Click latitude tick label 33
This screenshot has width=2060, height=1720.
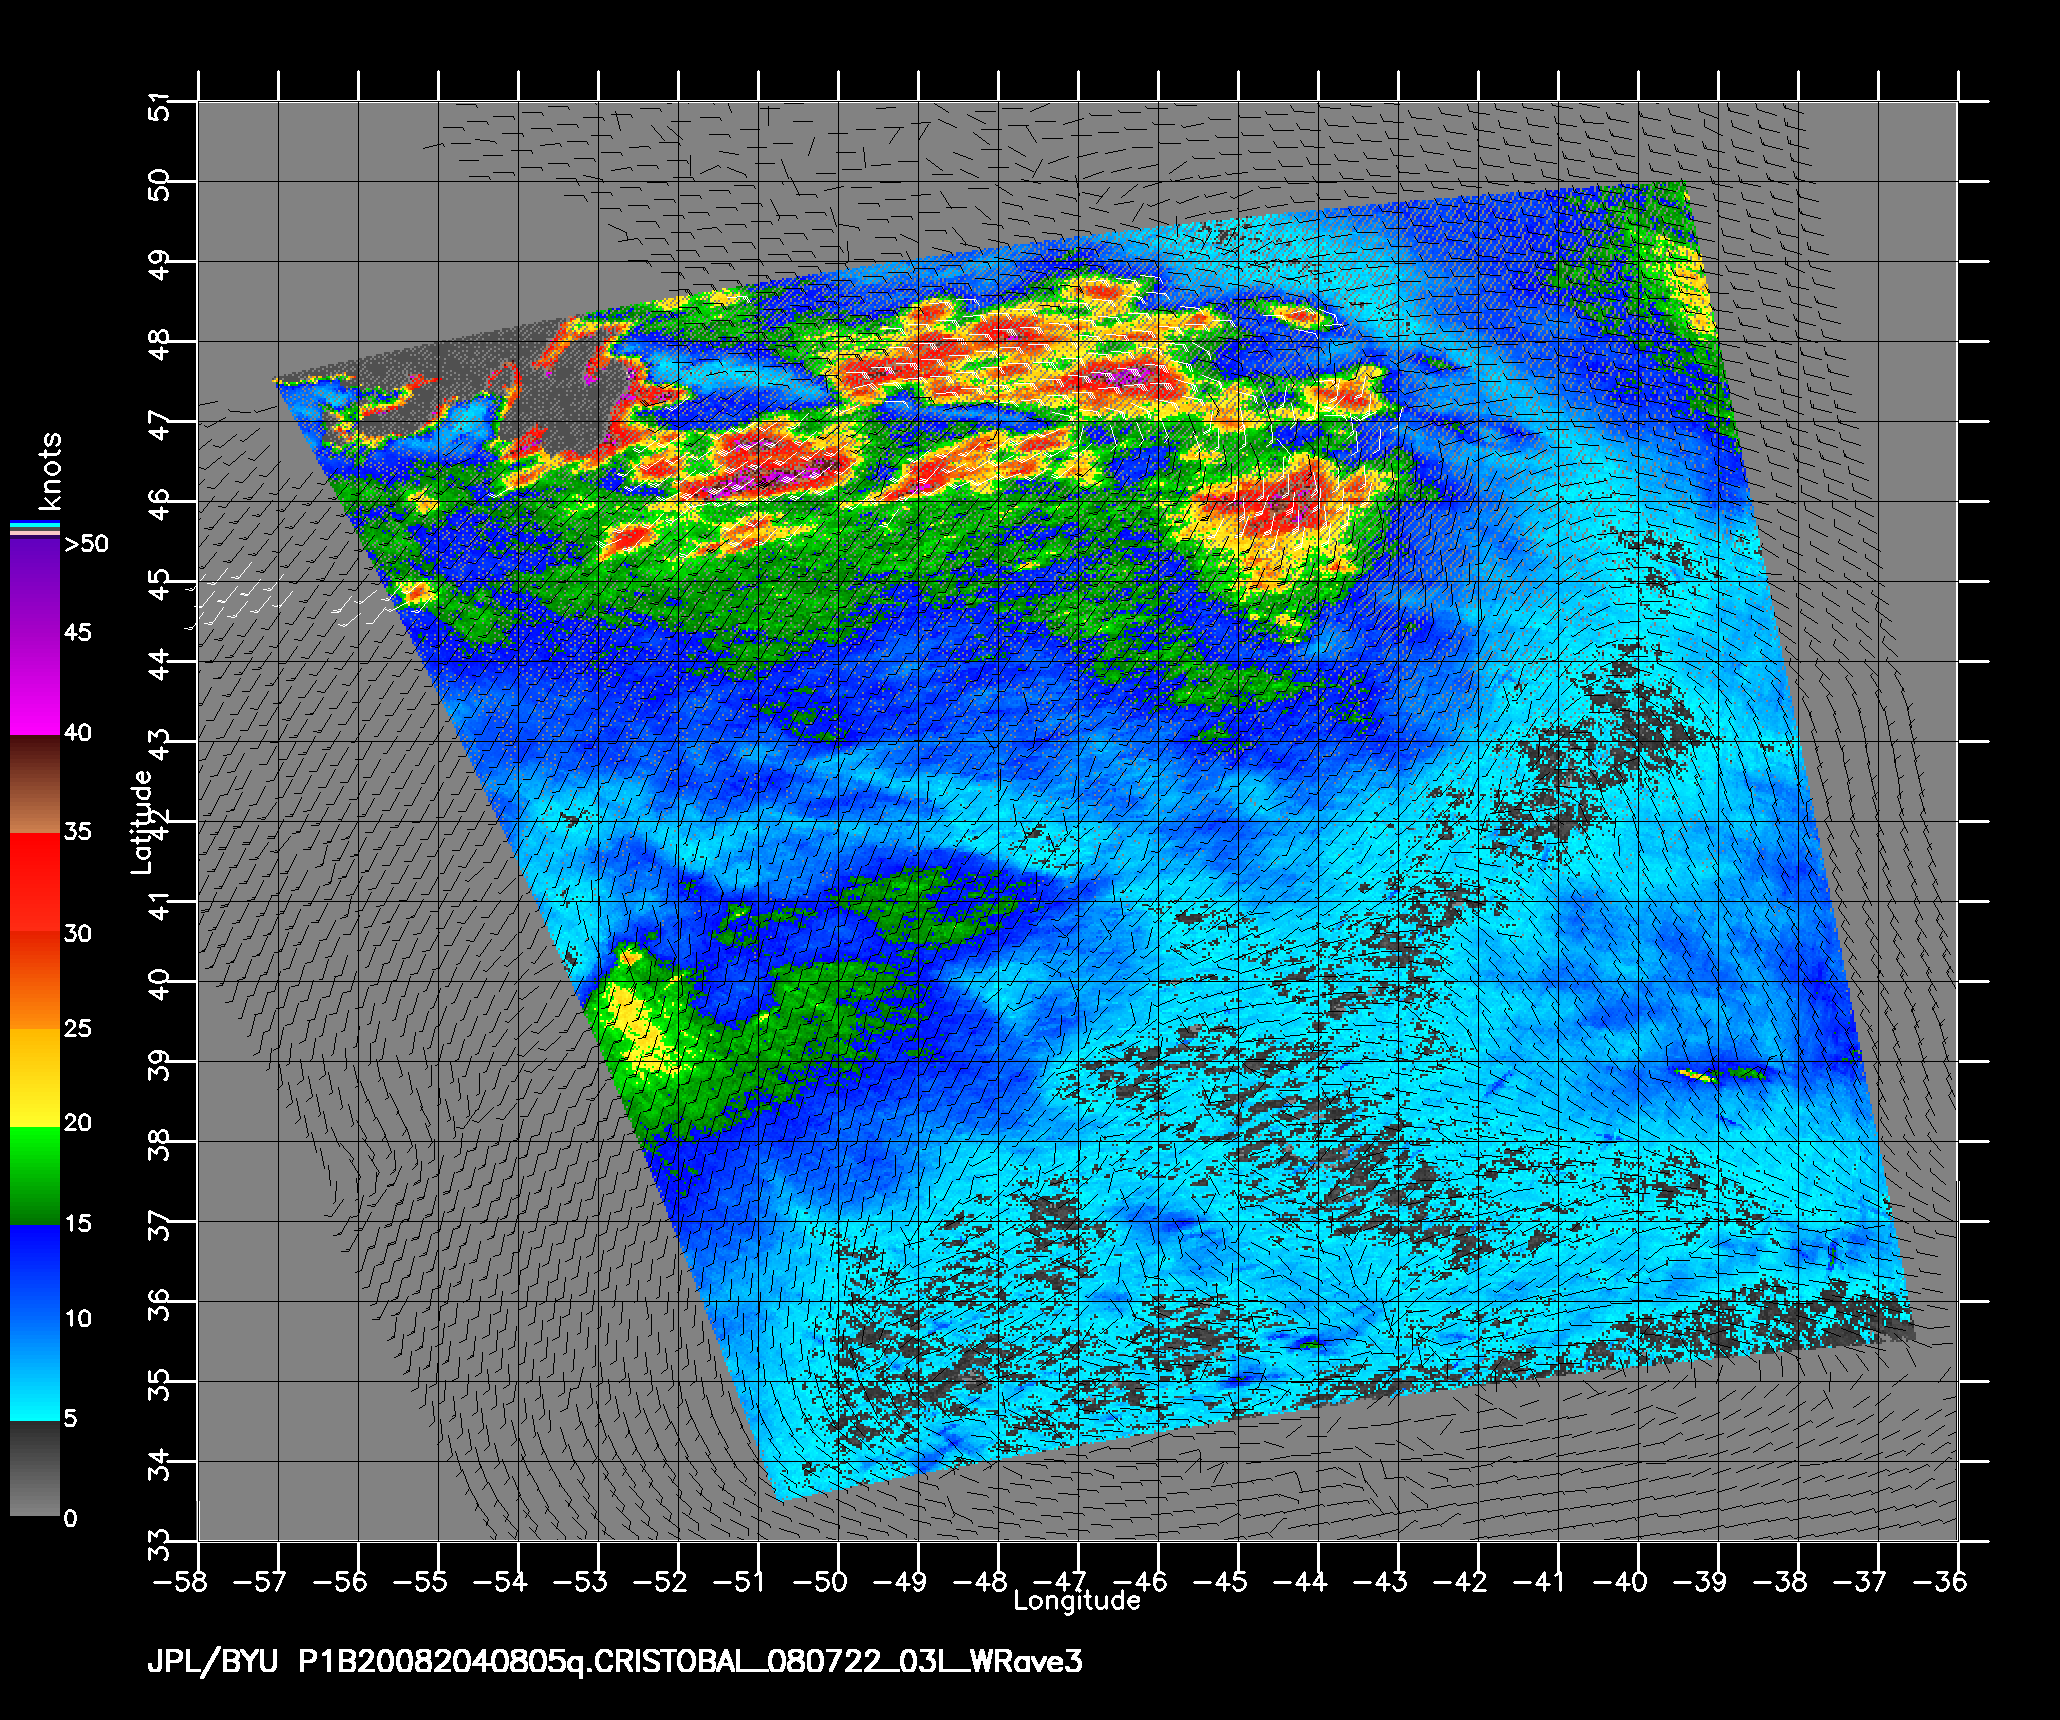click(159, 1544)
